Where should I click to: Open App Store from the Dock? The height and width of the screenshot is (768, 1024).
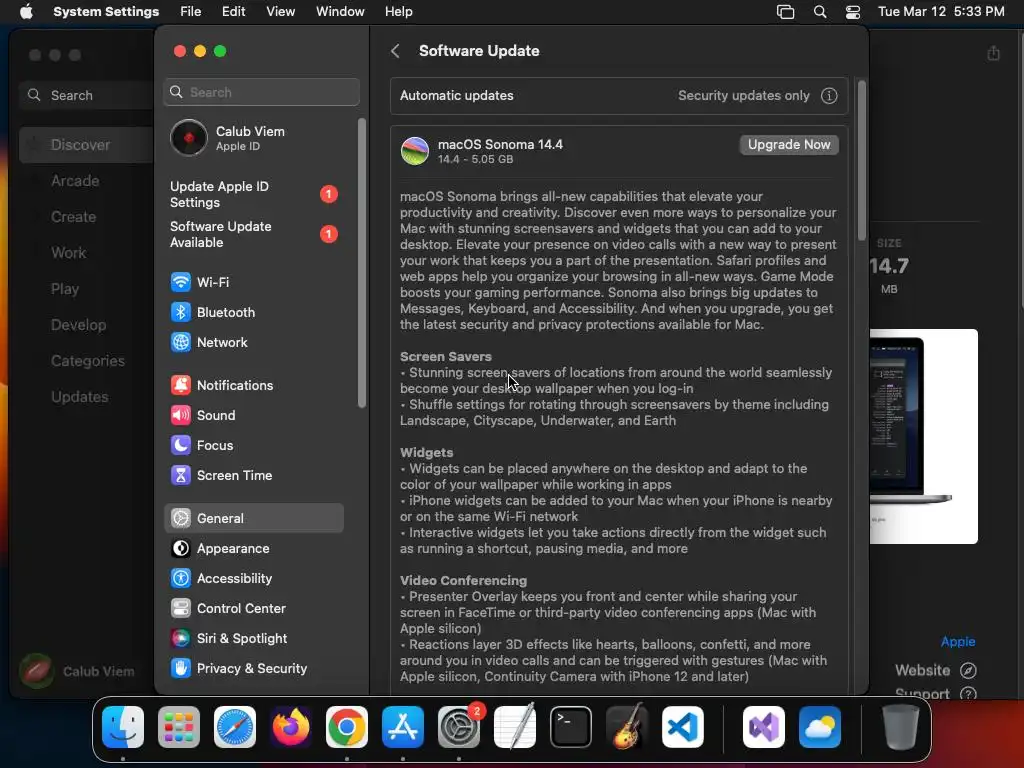point(403,727)
